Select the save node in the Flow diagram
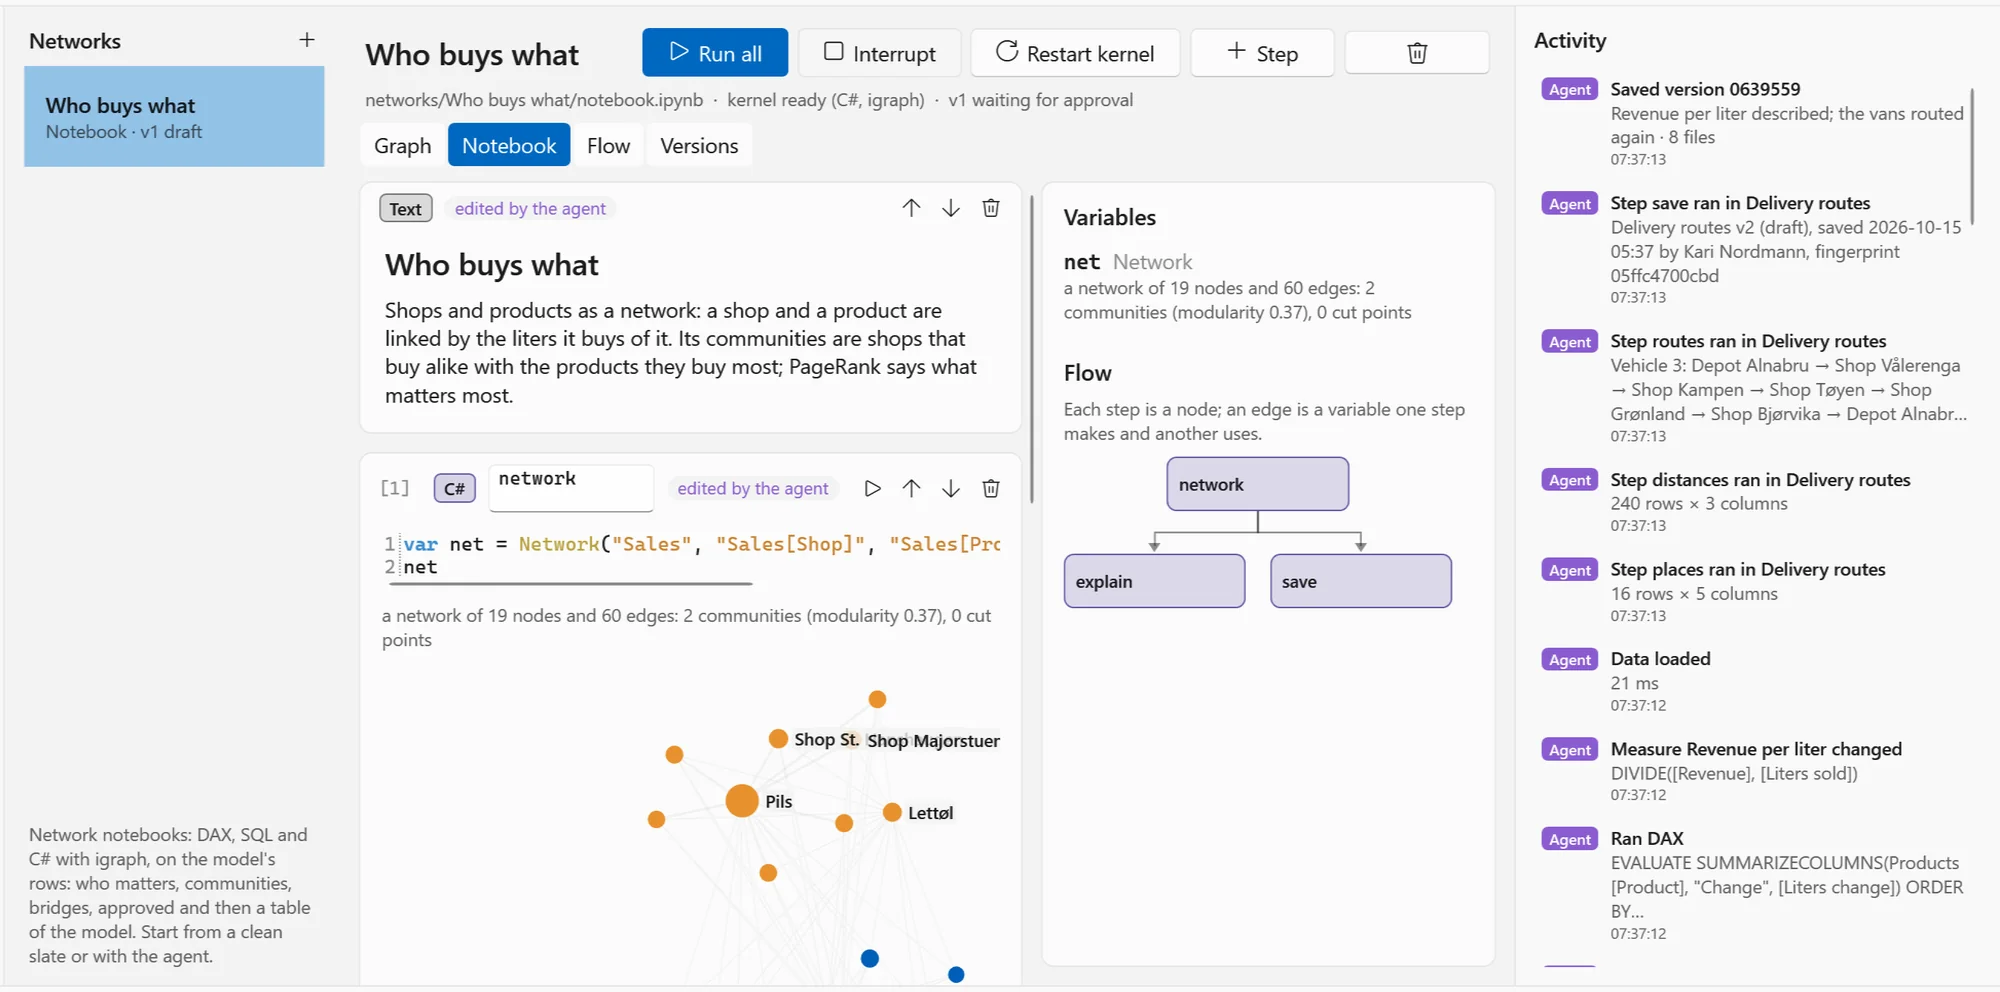2000x992 pixels. pyautogui.click(x=1360, y=581)
